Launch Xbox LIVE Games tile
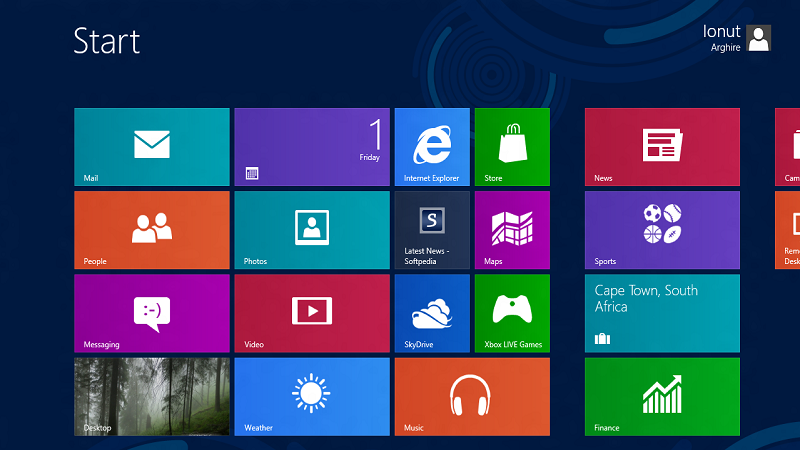 click(512, 313)
